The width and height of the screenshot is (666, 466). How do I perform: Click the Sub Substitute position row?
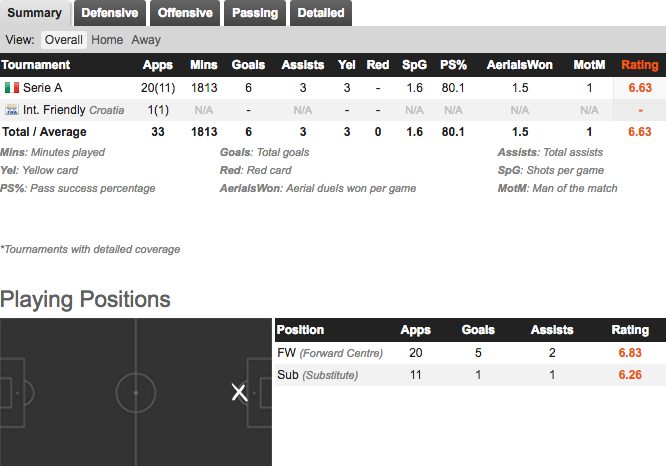470,375
